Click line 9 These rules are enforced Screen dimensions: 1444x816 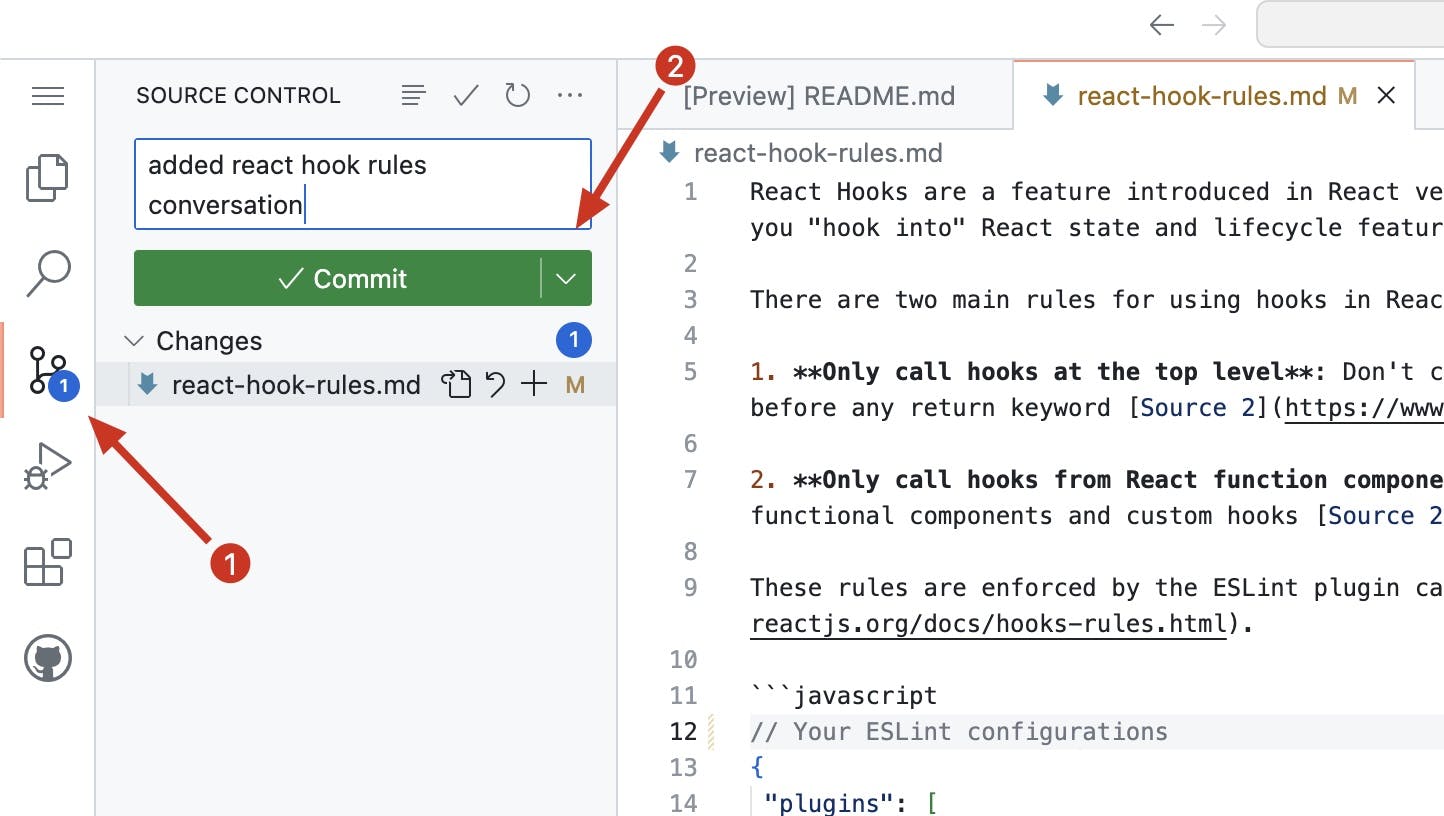click(1096, 588)
